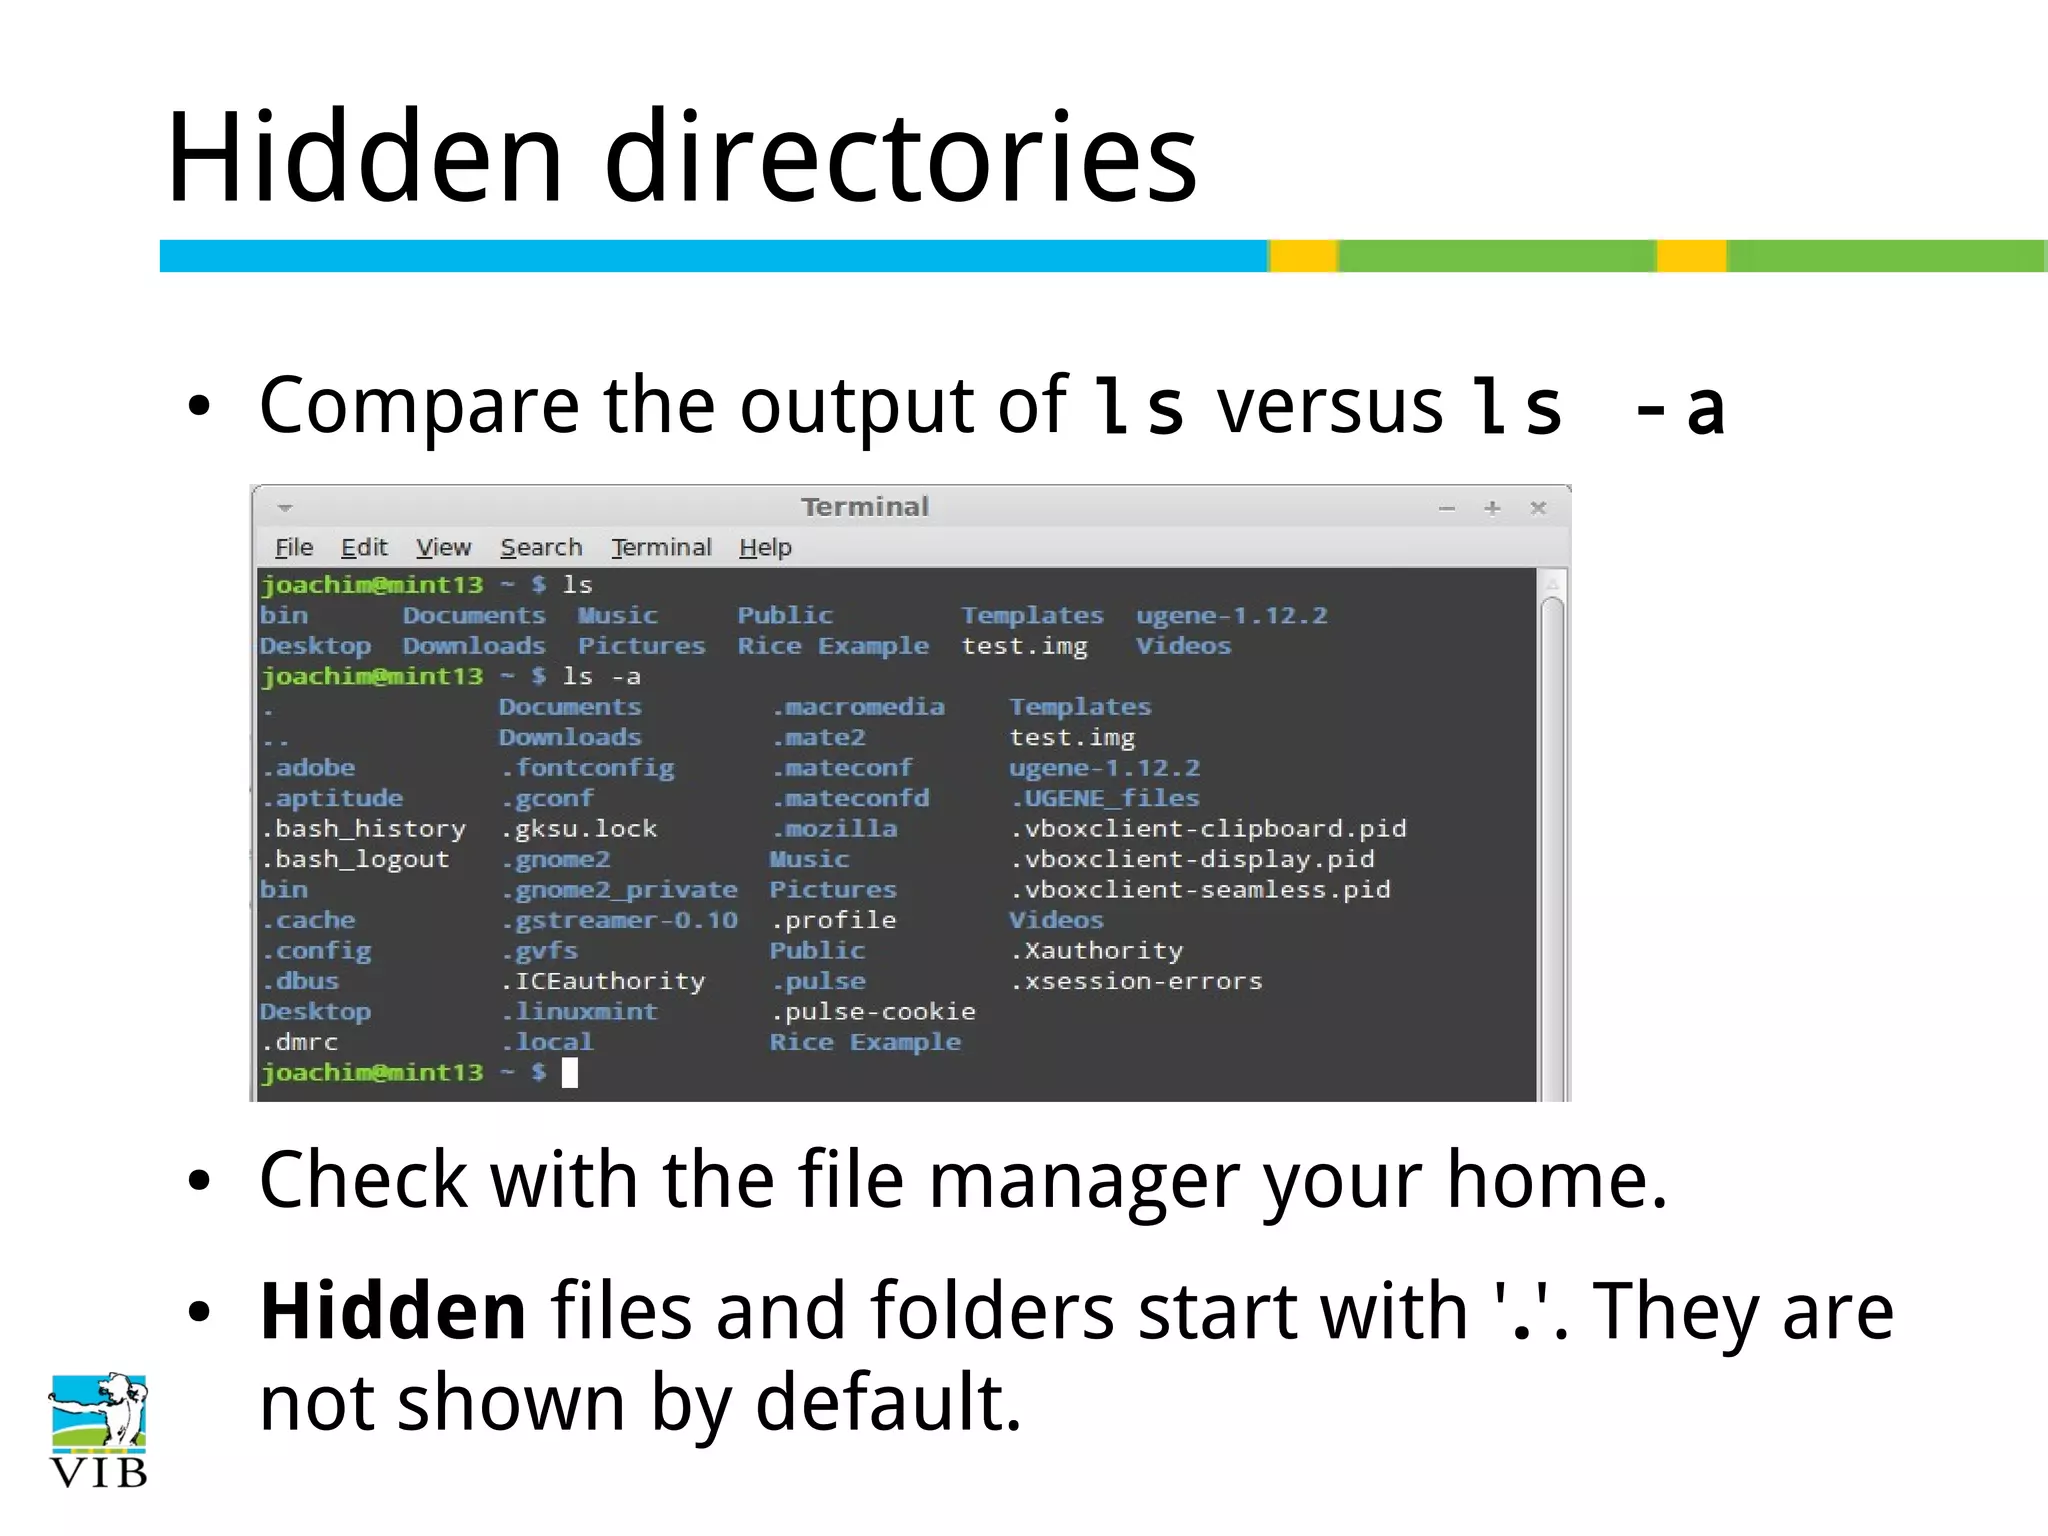Select '.config' directory name
The image size is (2048, 1536).
[x=316, y=951]
